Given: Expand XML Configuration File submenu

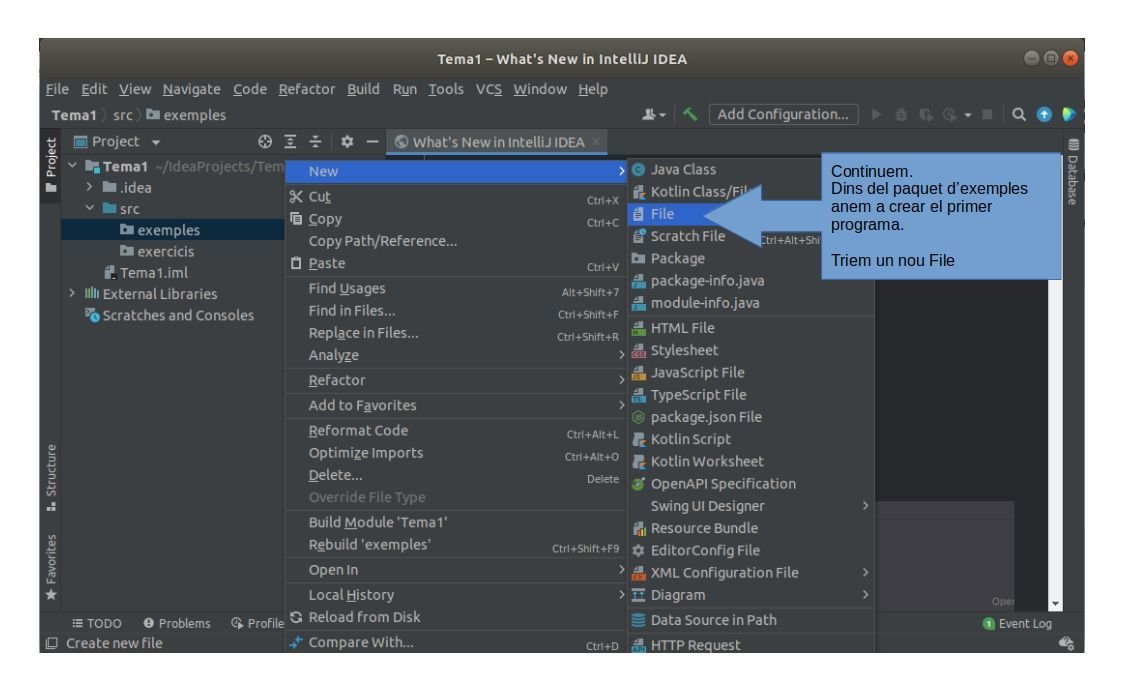Looking at the screenshot, I should (x=751, y=573).
